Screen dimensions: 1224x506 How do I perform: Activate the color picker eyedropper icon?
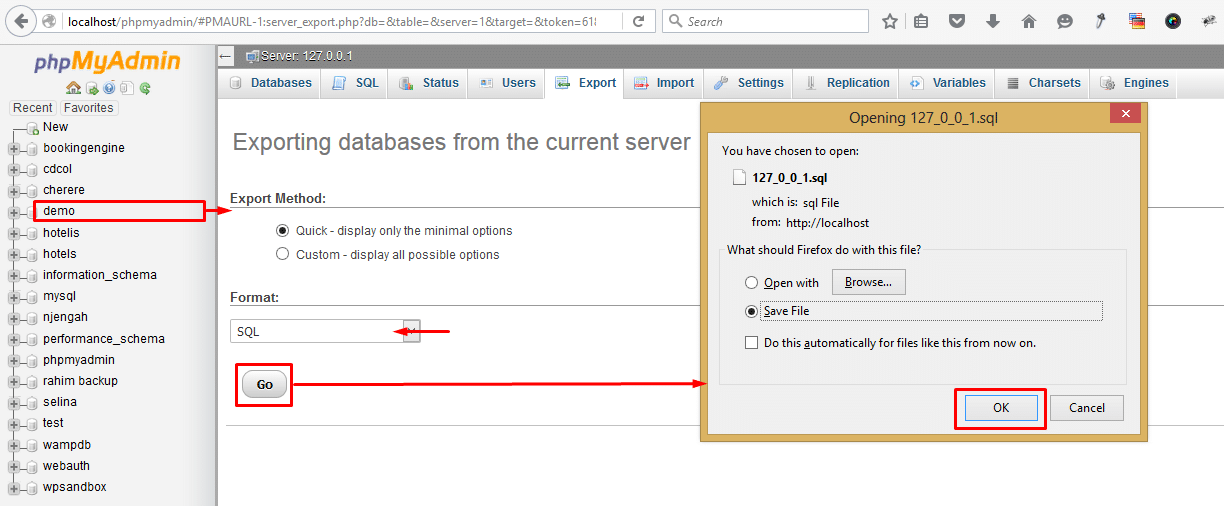(1101, 21)
